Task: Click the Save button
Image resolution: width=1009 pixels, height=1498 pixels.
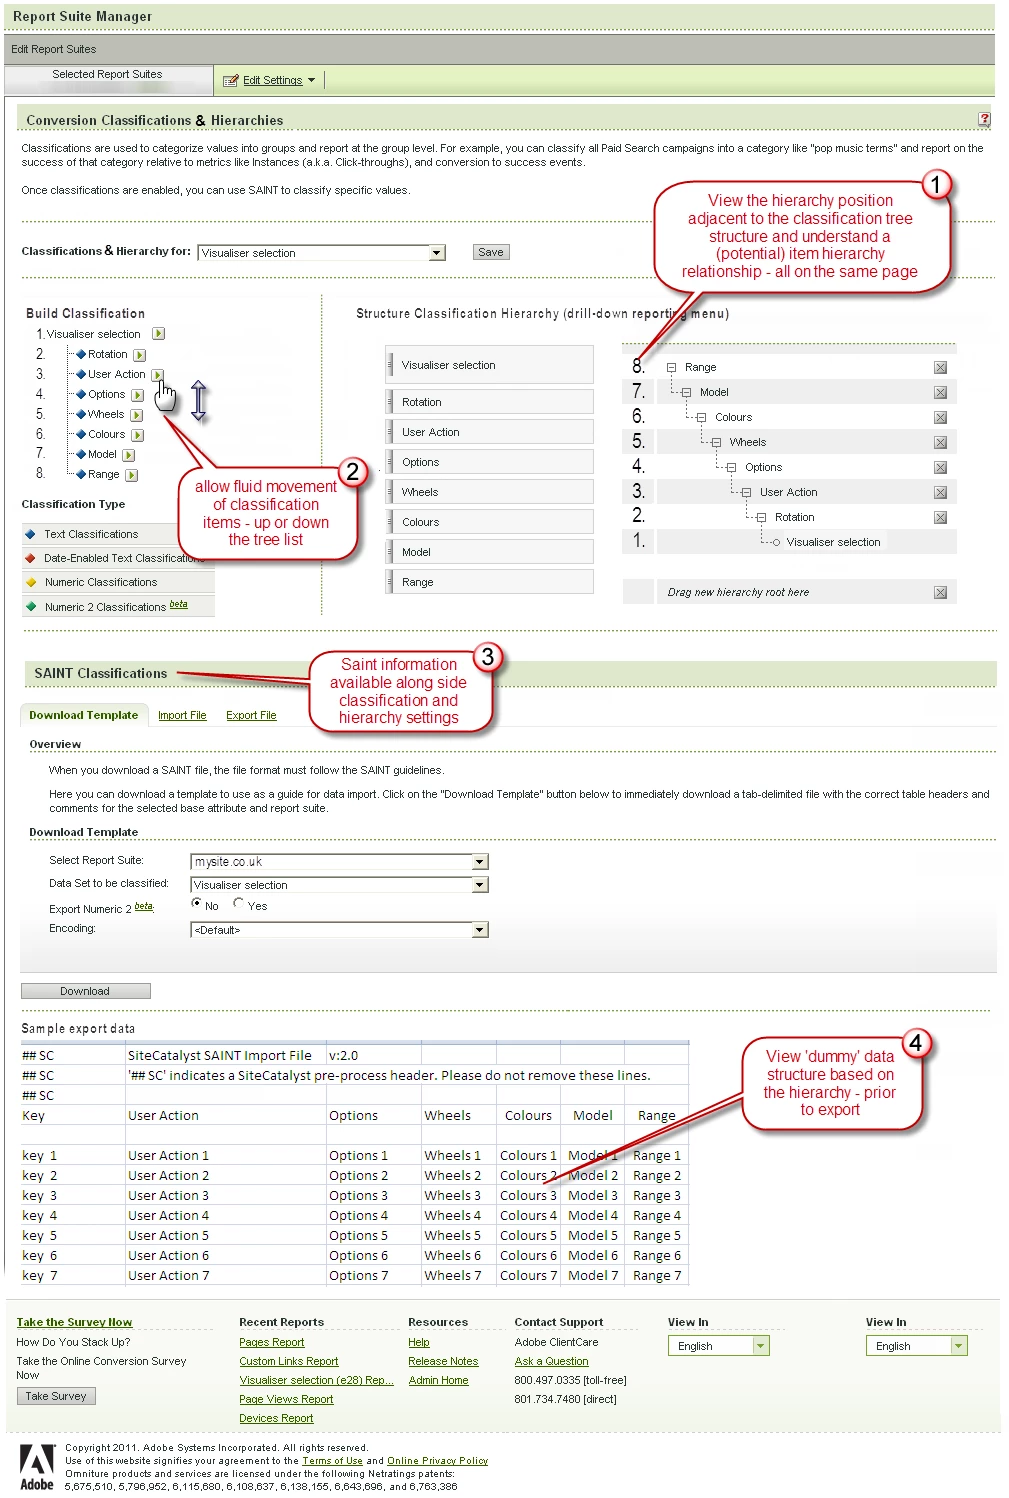Action: pyautogui.click(x=491, y=252)
